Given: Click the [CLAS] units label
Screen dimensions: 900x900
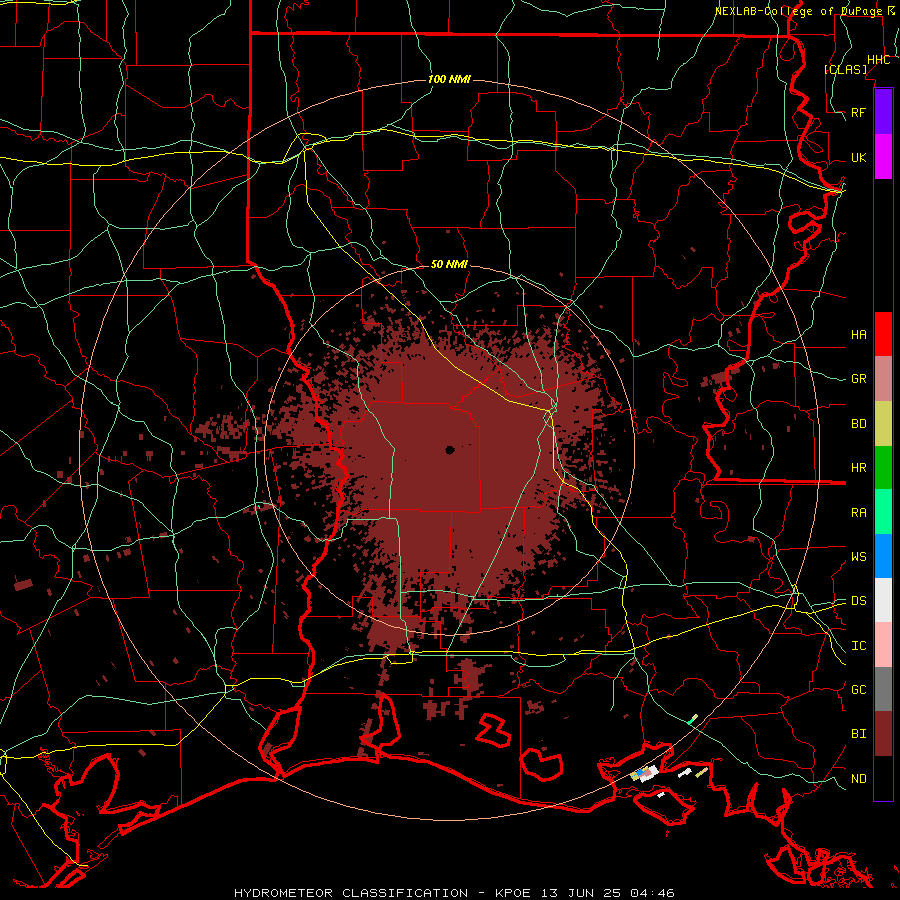Looking at the screenshot, I should (x=845, y=69).
